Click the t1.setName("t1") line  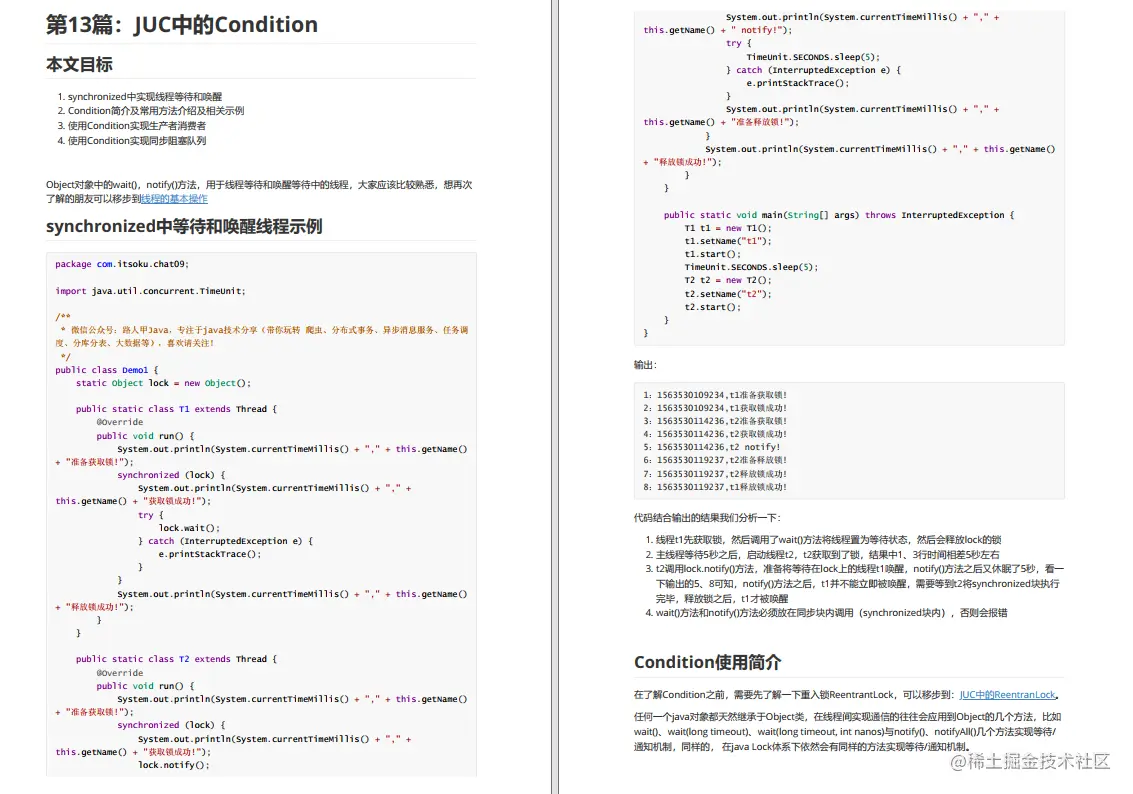coord(728,241)
